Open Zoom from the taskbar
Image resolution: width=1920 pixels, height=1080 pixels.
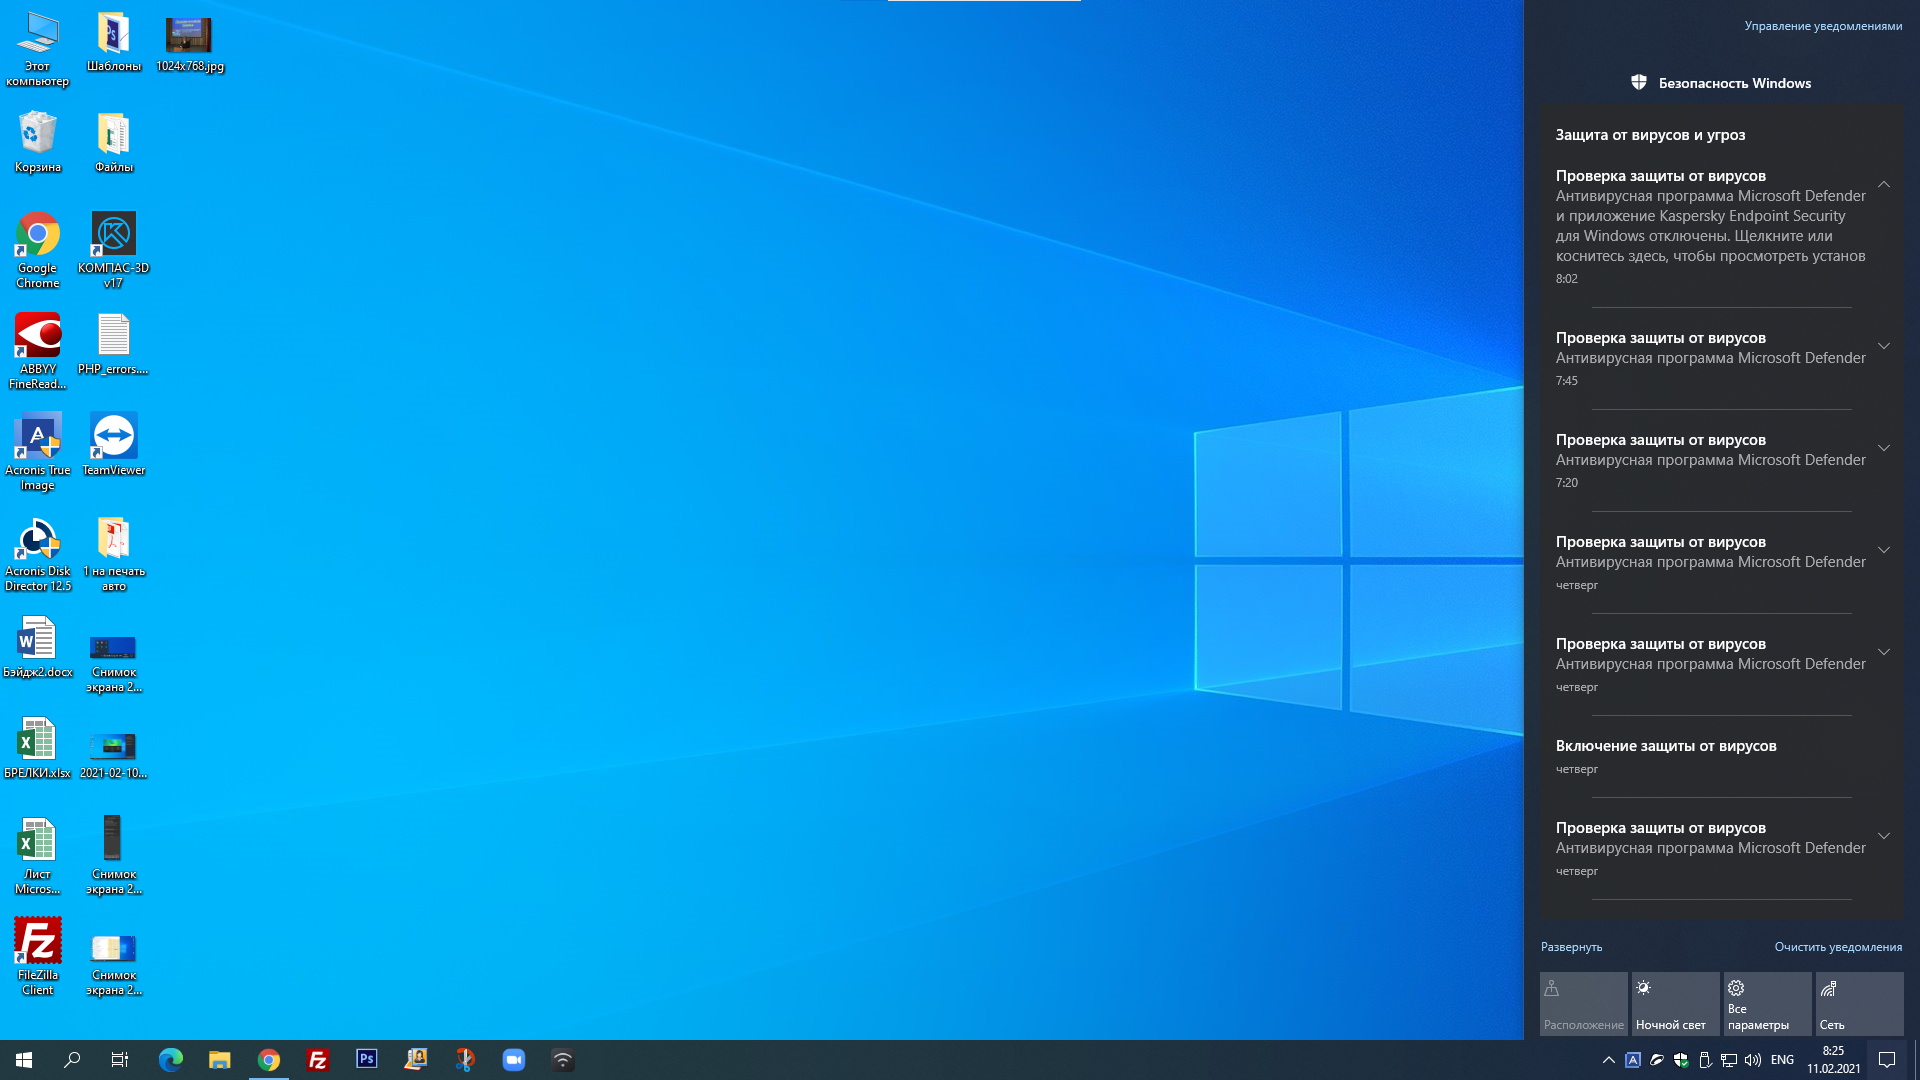click(x=514, y=1060)
